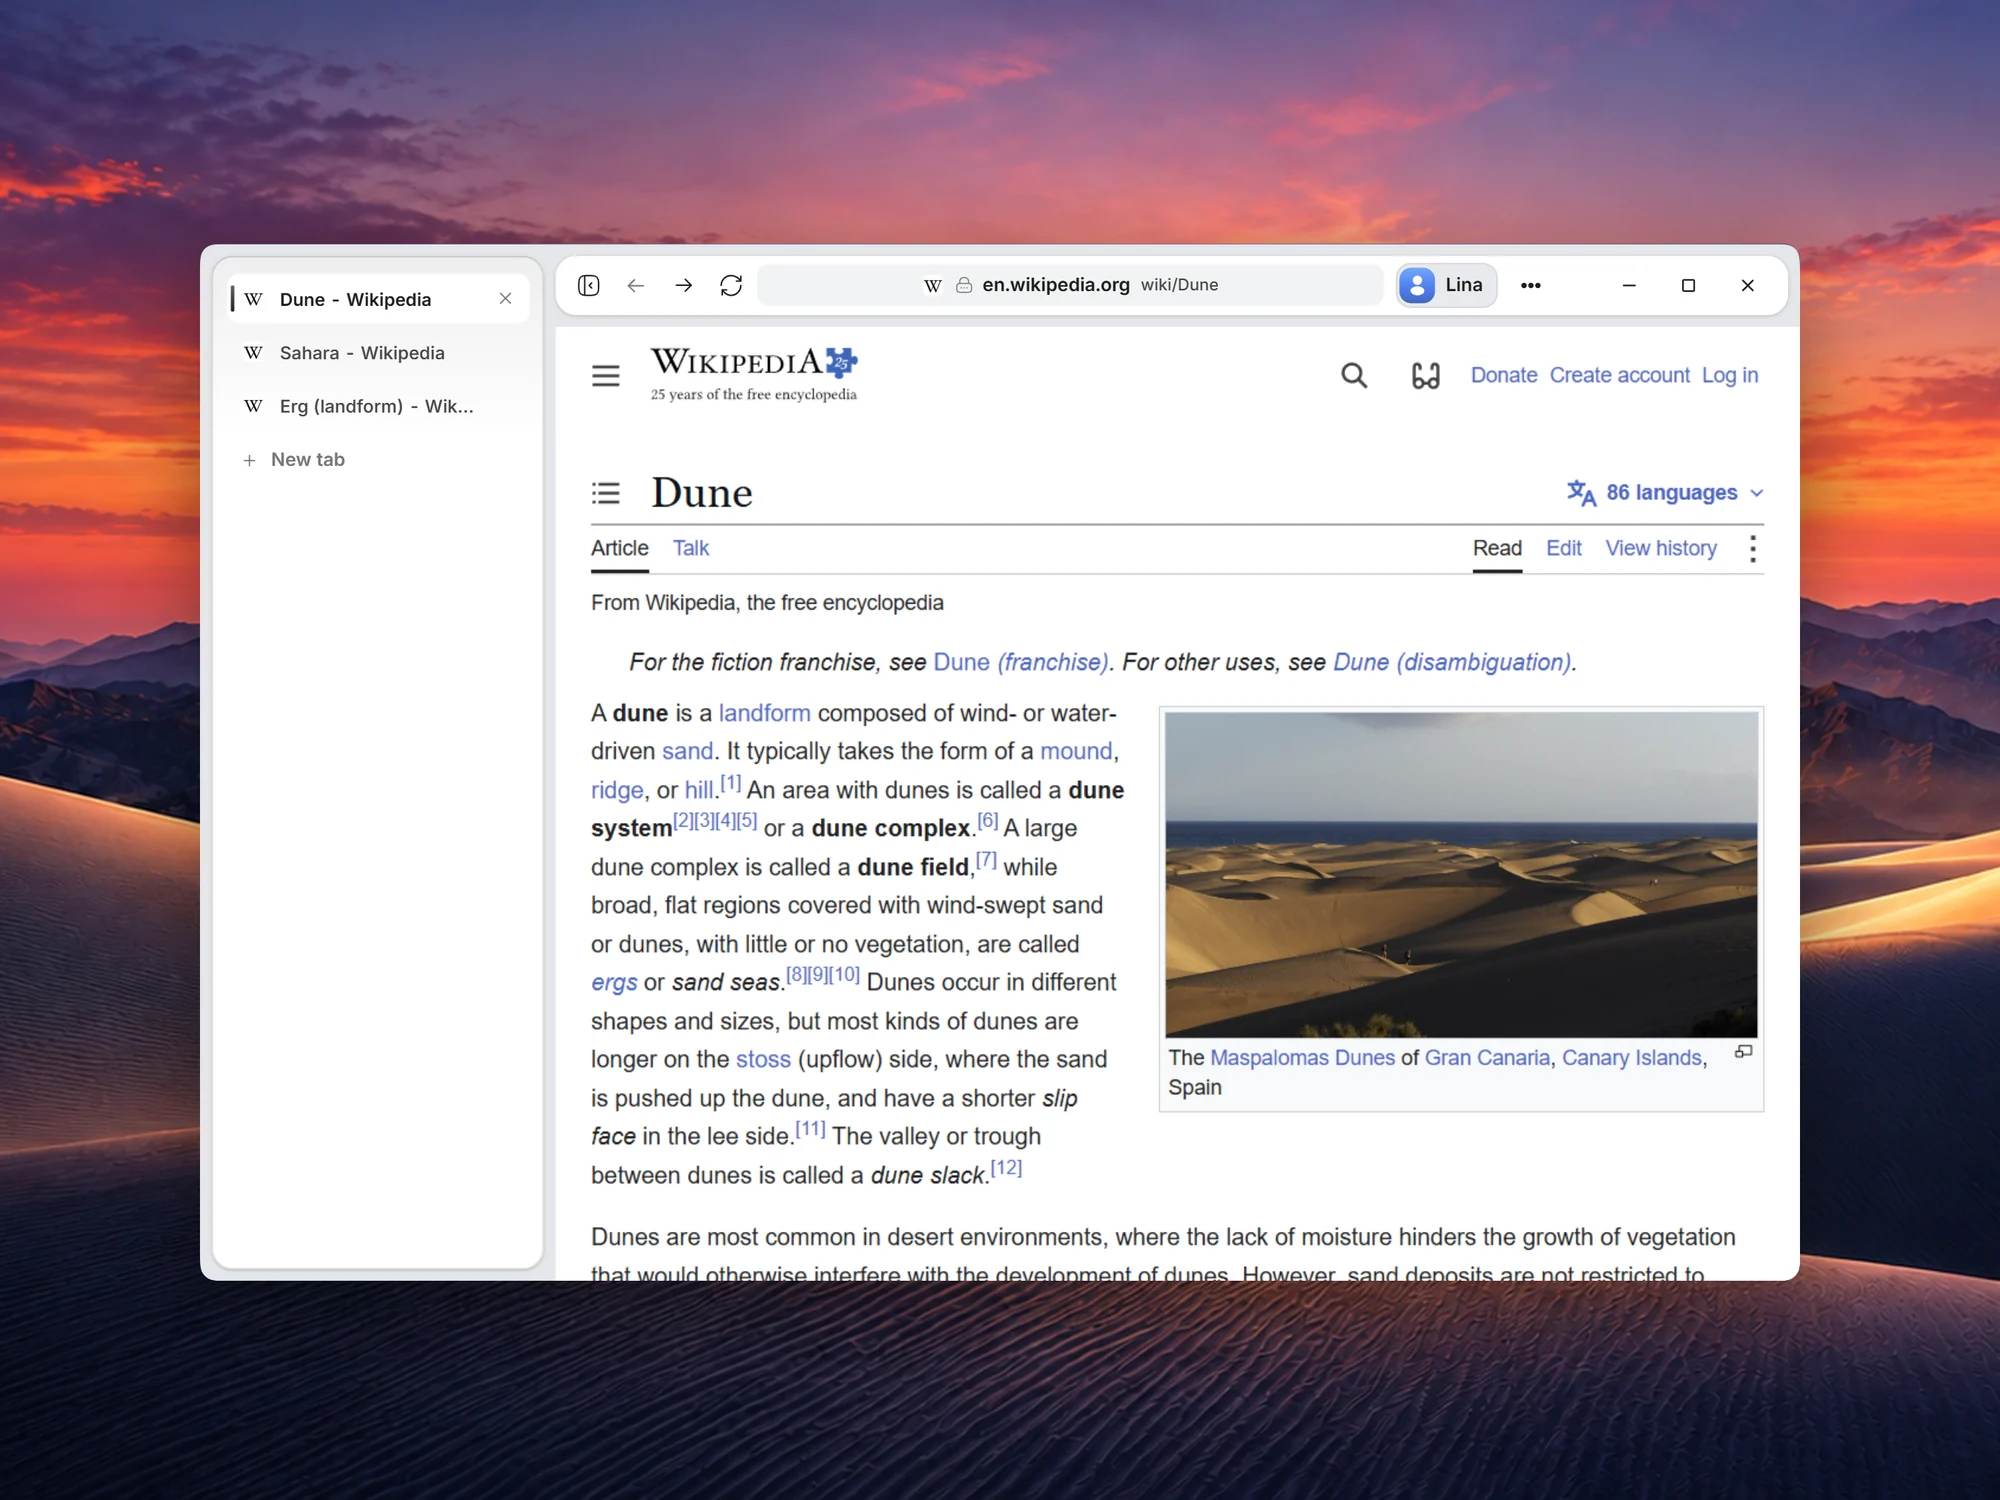Screen dimensions: 2000x1500
Task: Open the Edit tab
Action: (x=1564, y=548)
